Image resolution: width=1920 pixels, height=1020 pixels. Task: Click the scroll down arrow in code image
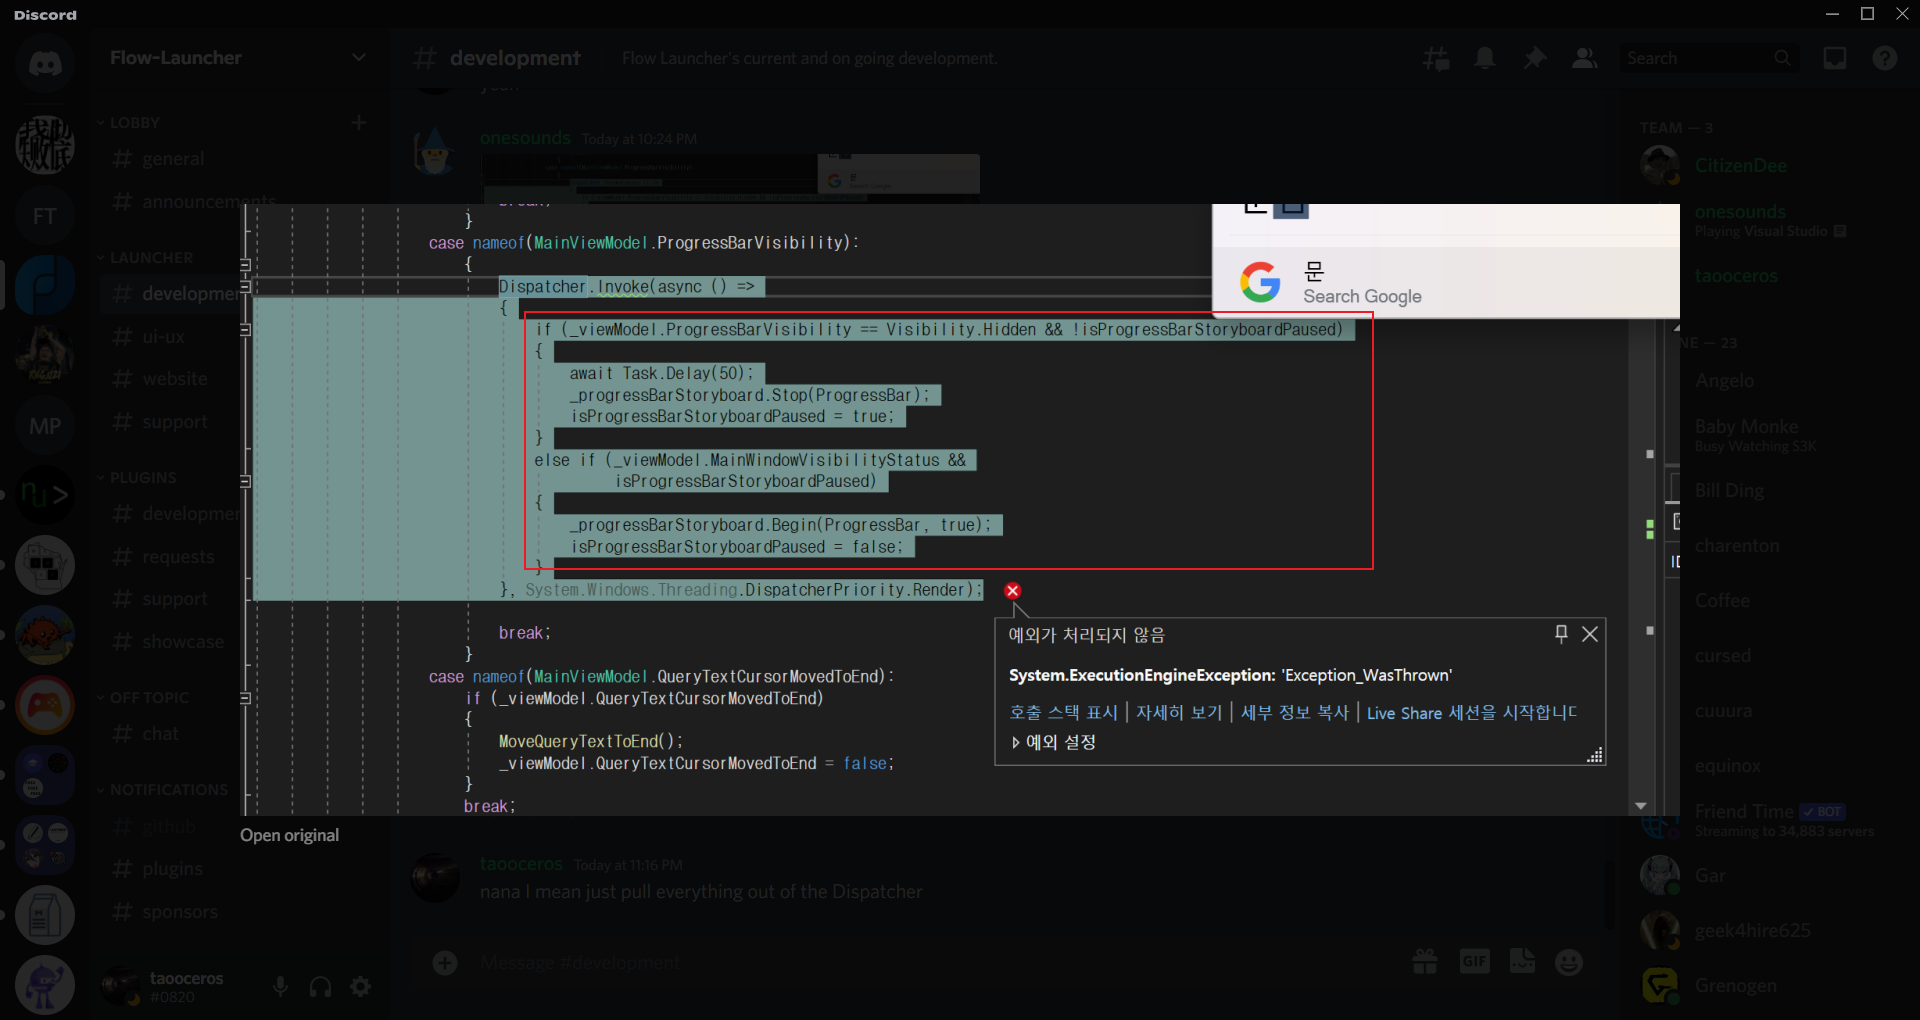coord(1640,806)
